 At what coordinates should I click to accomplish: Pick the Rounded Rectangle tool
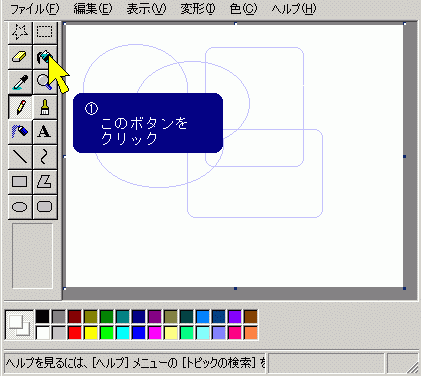point(45,207)
